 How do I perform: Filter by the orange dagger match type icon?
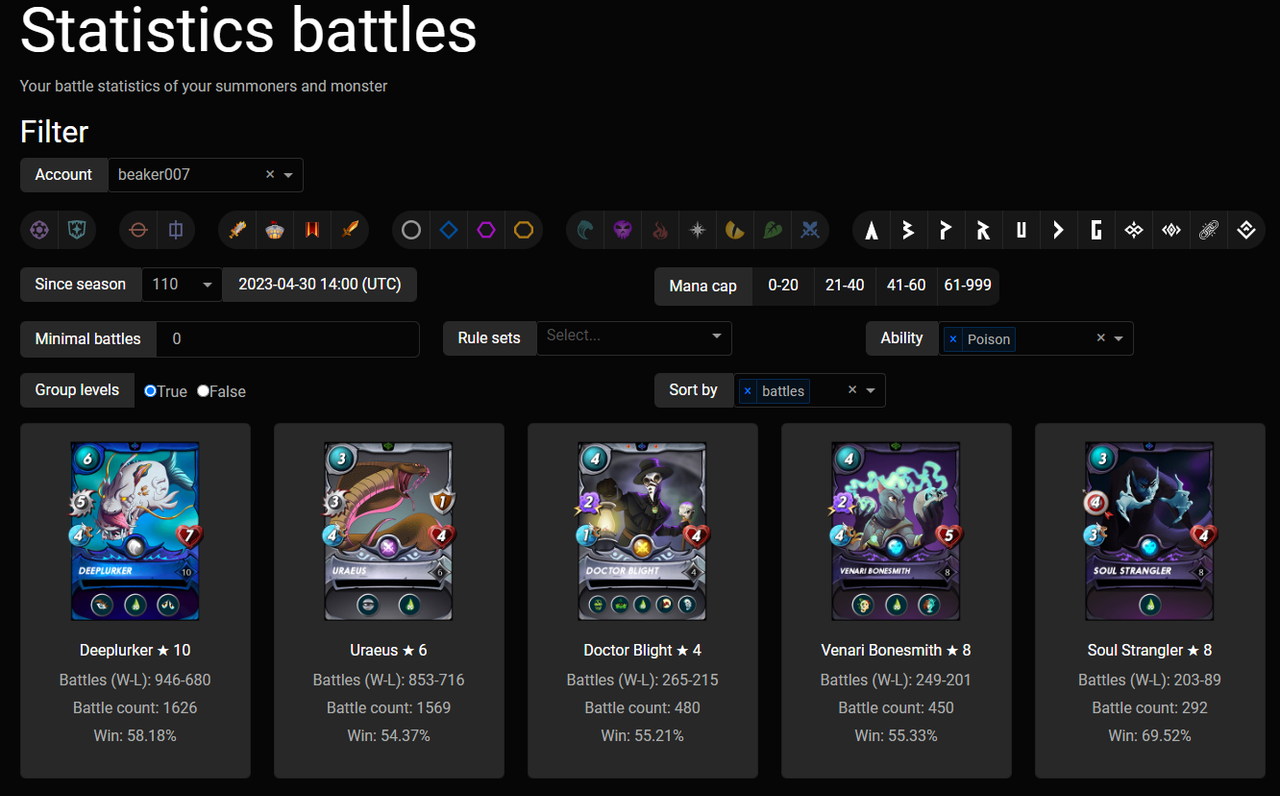pyautogui.click(x=349, y=230)
